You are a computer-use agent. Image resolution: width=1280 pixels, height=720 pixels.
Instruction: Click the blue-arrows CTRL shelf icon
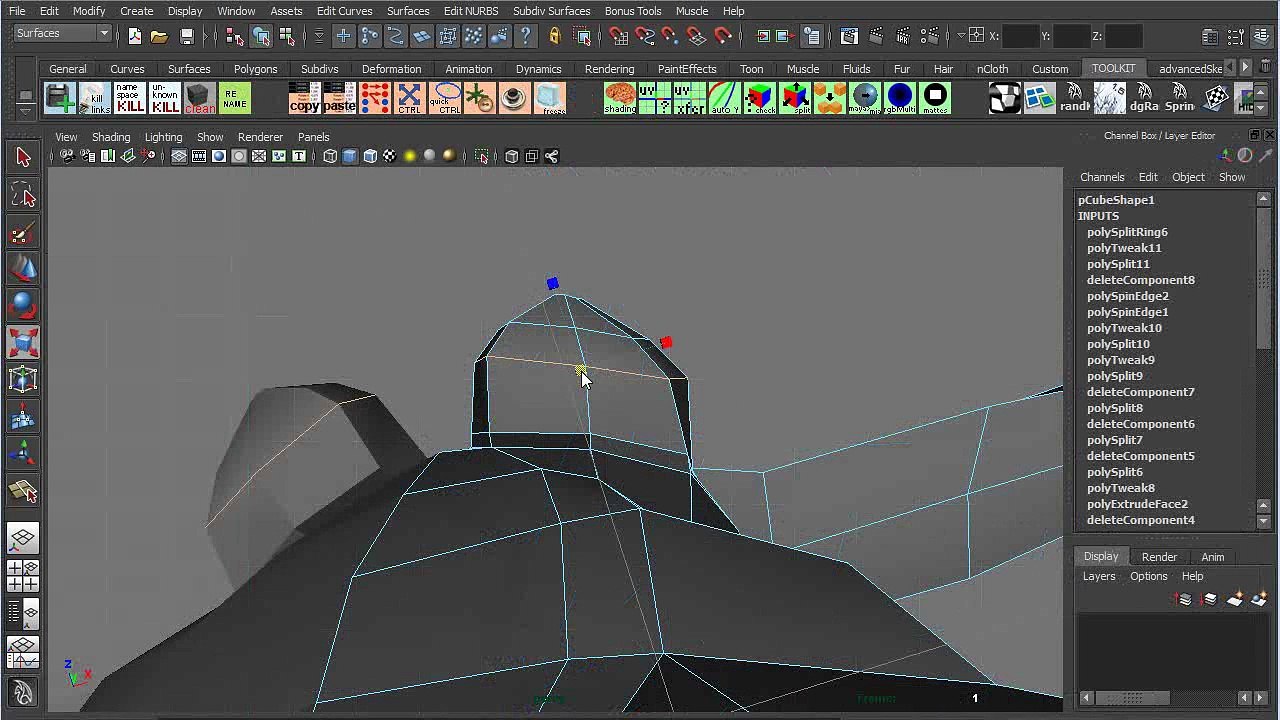click(x=410, y=98)
